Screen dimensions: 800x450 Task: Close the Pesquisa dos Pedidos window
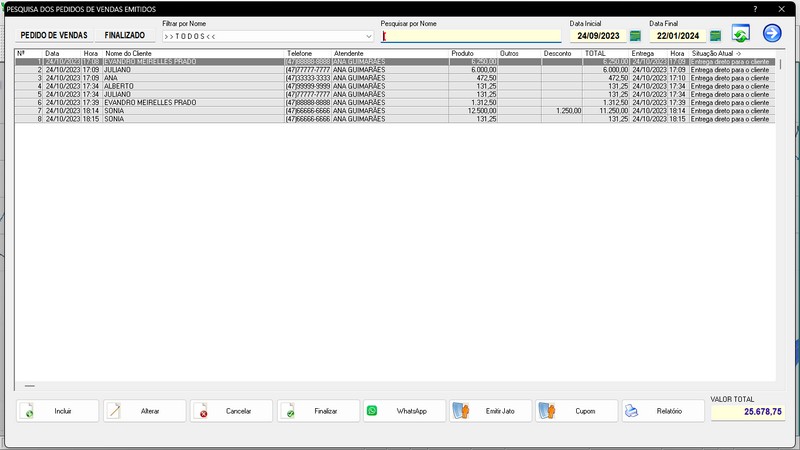click(782, 9)
